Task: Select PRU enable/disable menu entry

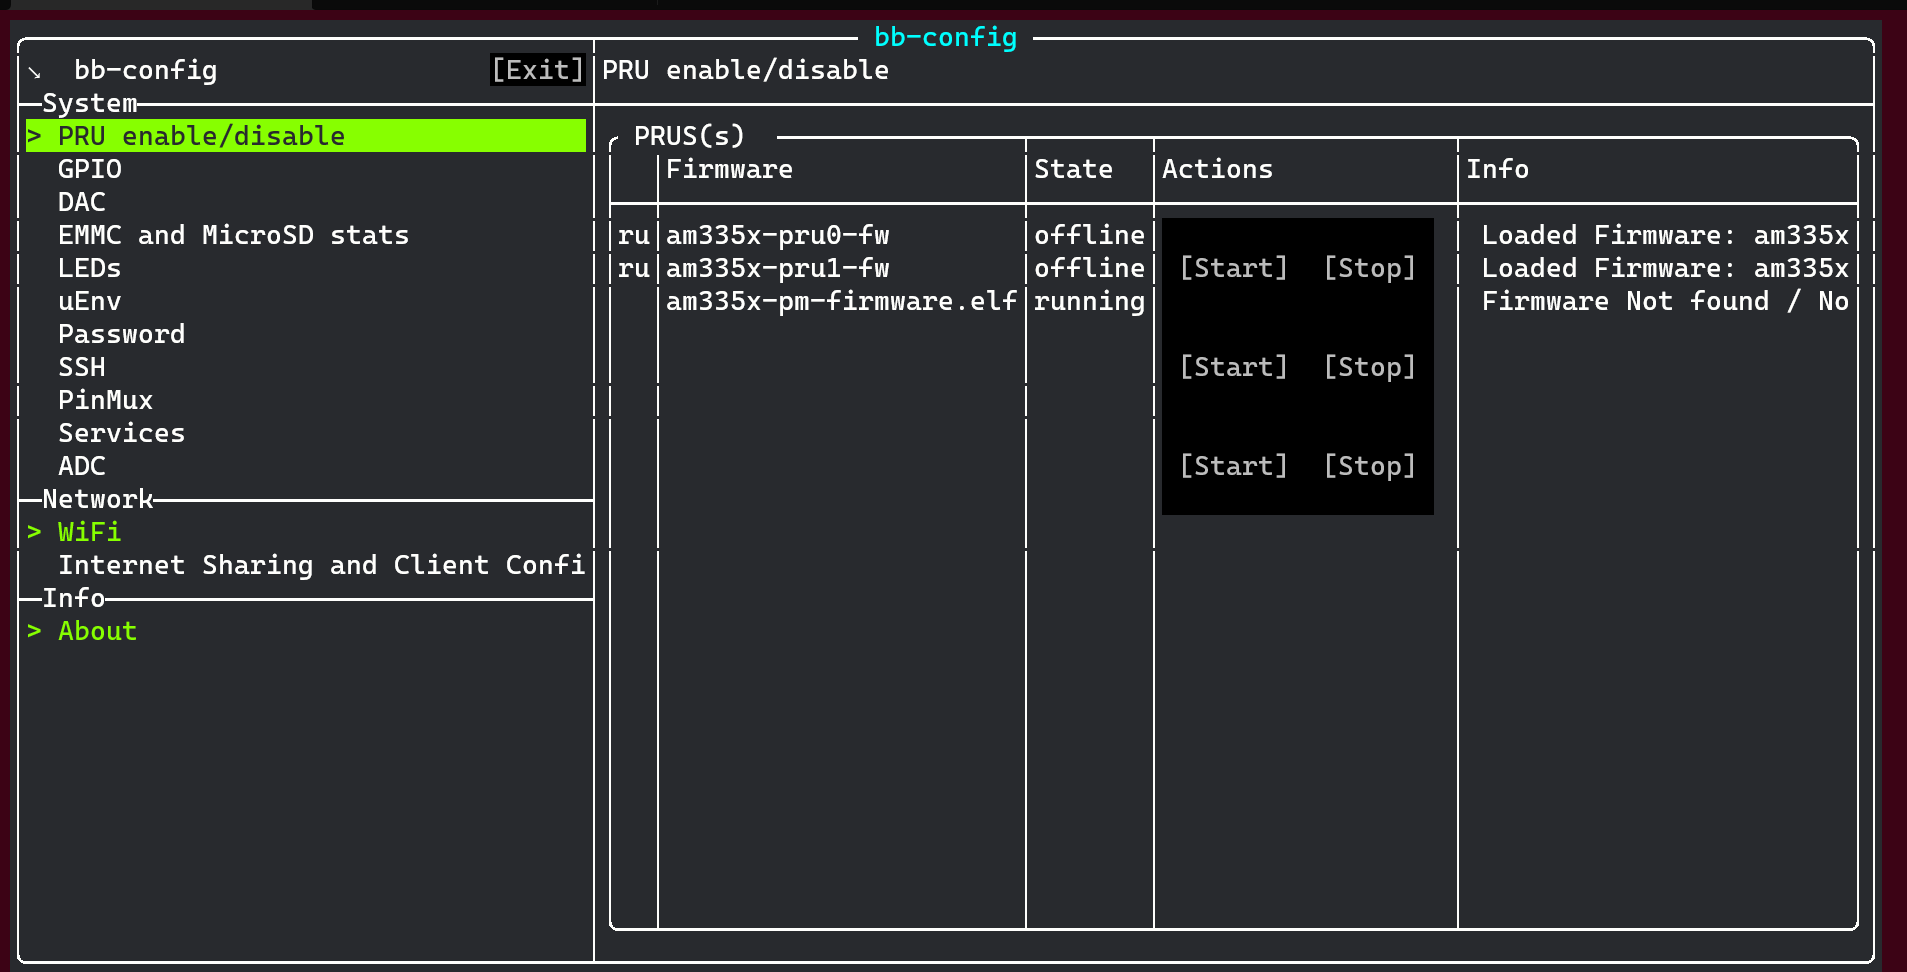Action: [x=201, y=136]
